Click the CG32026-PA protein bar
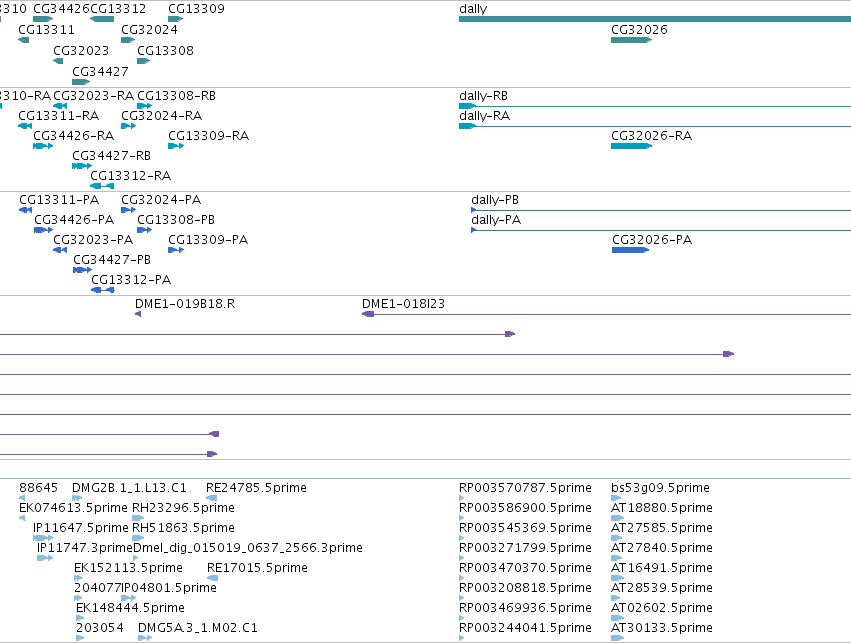851x643 pixels. tap(630, 250)
